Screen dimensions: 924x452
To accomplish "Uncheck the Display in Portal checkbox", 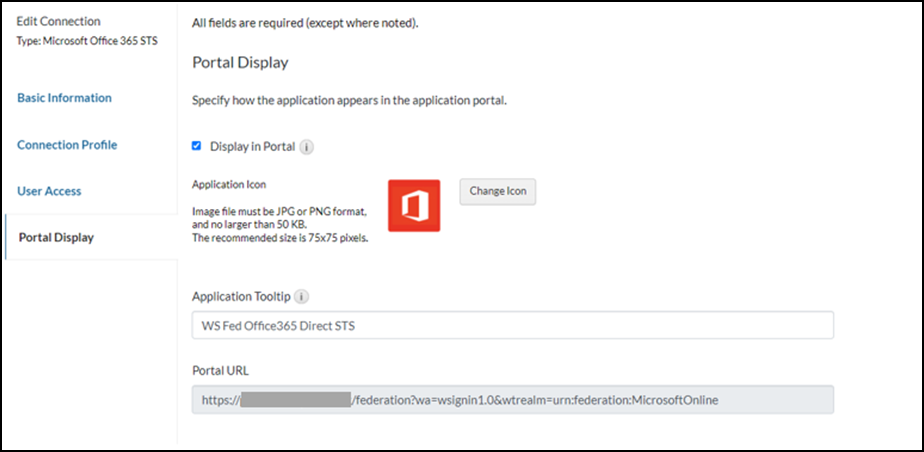I will pos(197,146).
